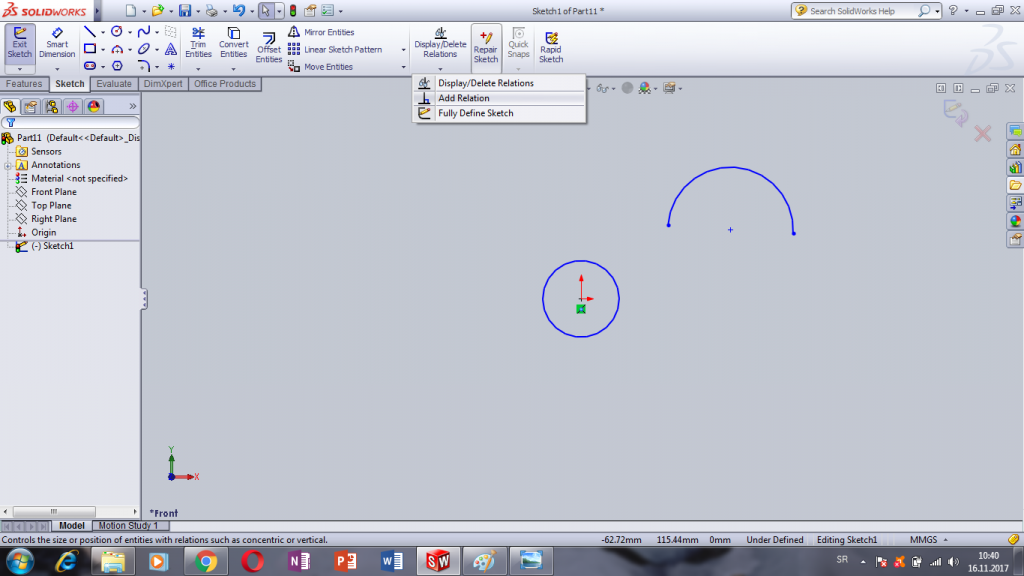Open SolidWorks Resources home tab

1015,150
